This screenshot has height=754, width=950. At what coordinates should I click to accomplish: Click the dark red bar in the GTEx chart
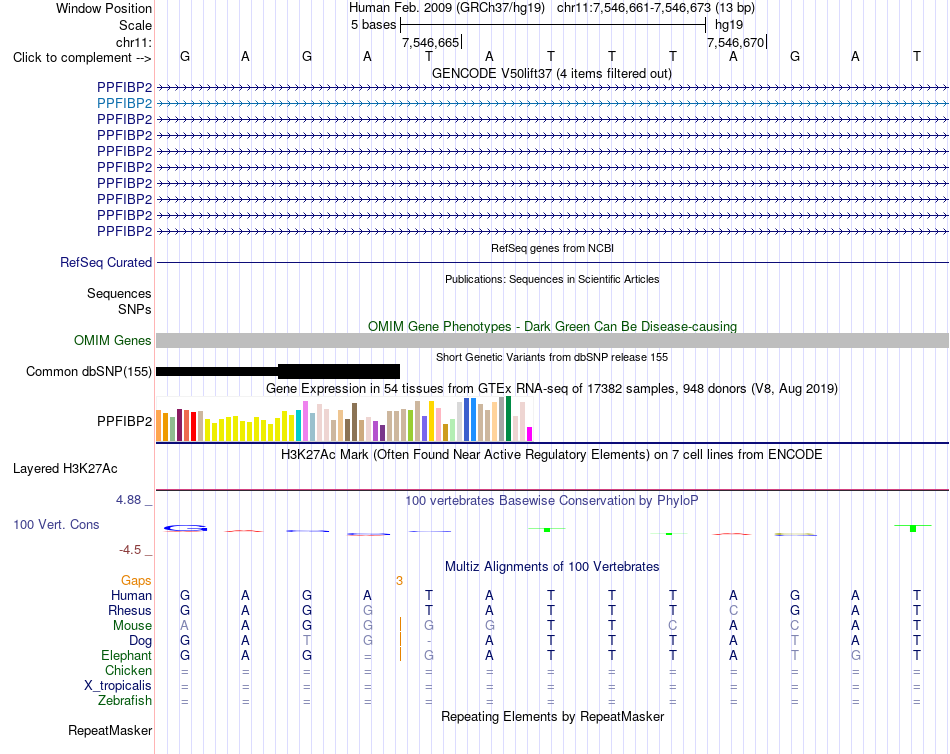coord(179,425)
